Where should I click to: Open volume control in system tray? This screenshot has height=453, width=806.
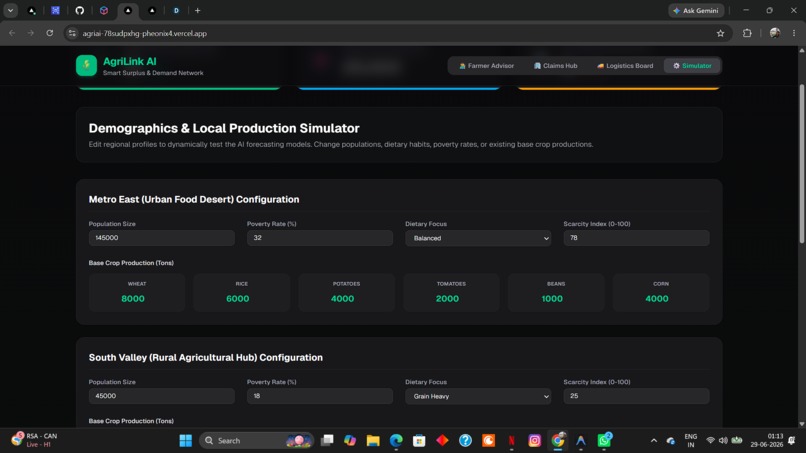(x=723, y=441)
